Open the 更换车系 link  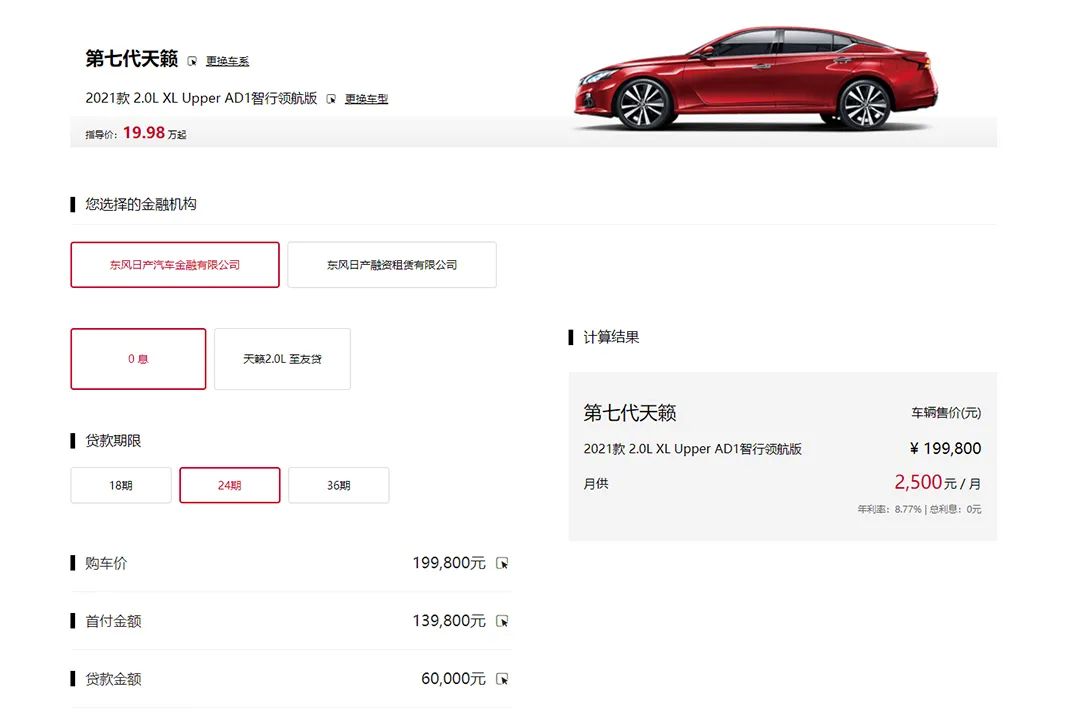228,59
